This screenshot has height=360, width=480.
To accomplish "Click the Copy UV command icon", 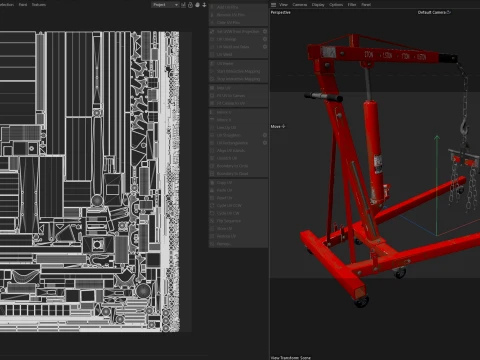I will click(x=212, y=182).
